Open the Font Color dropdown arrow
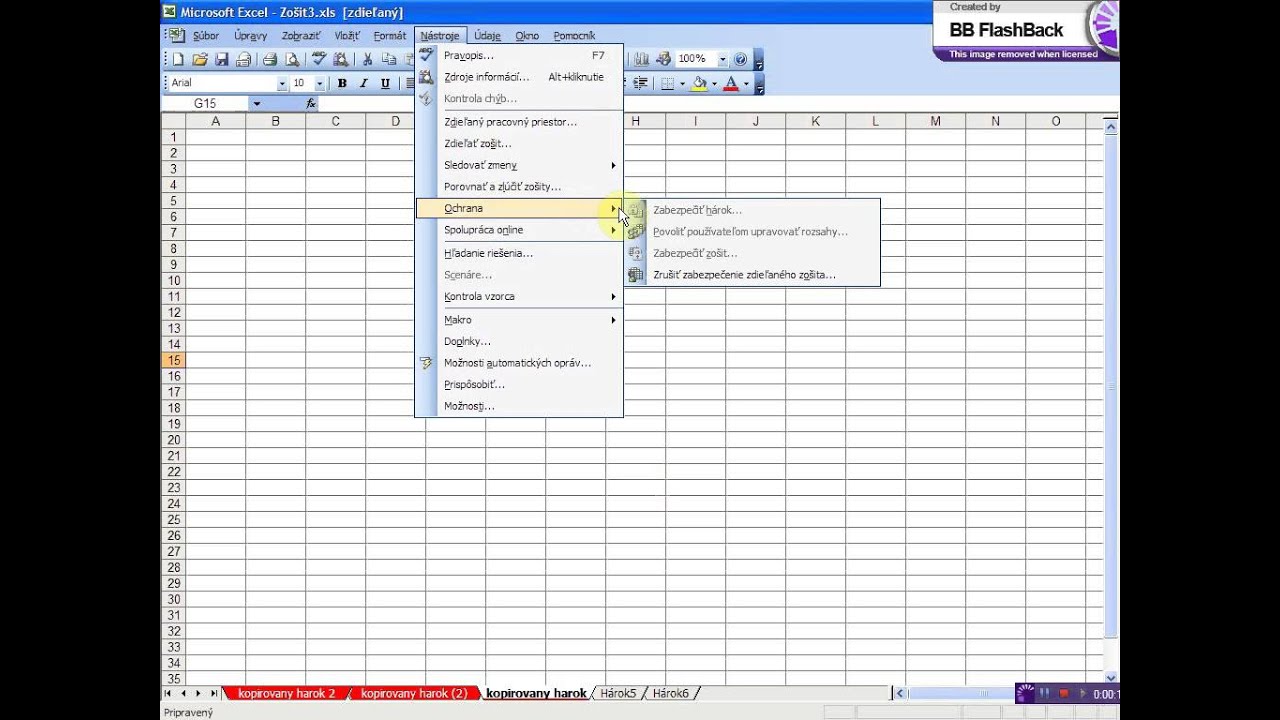 coord(746,83)
